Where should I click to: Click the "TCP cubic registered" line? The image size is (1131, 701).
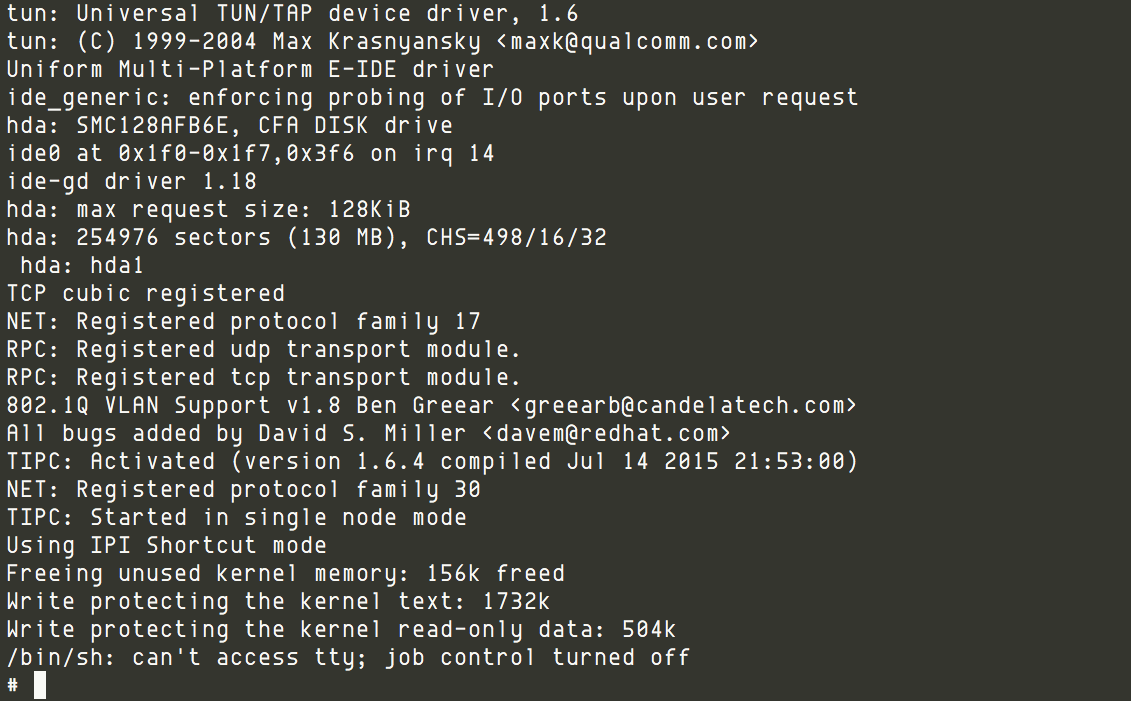point(146,293)
